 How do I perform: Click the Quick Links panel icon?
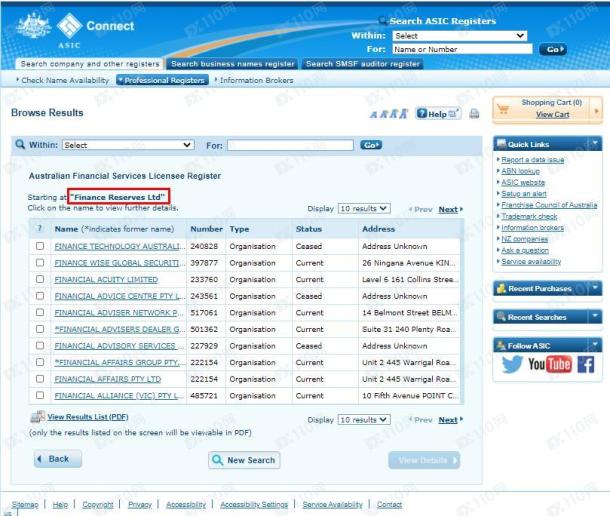pos(501,144)
